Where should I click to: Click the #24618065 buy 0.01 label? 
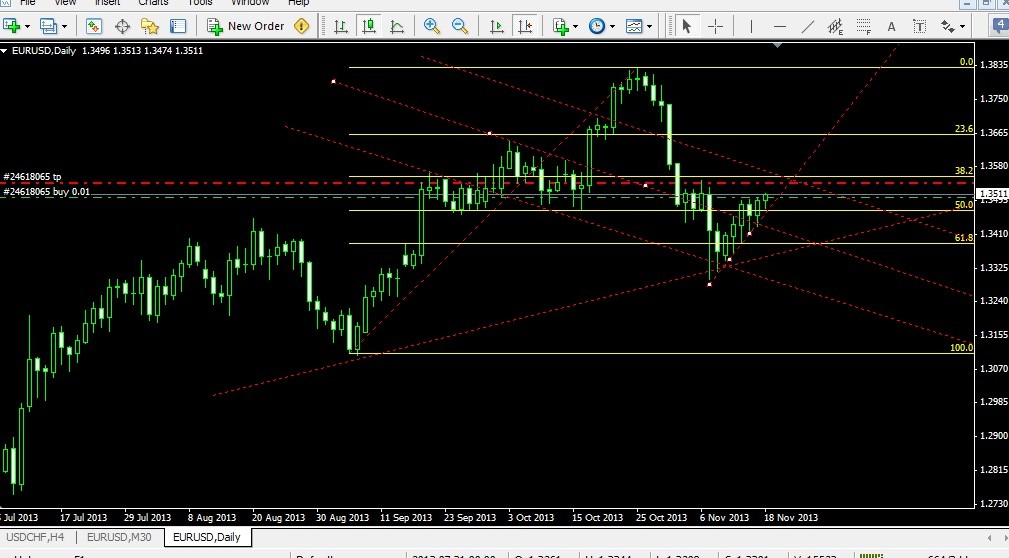coord(46,192)
